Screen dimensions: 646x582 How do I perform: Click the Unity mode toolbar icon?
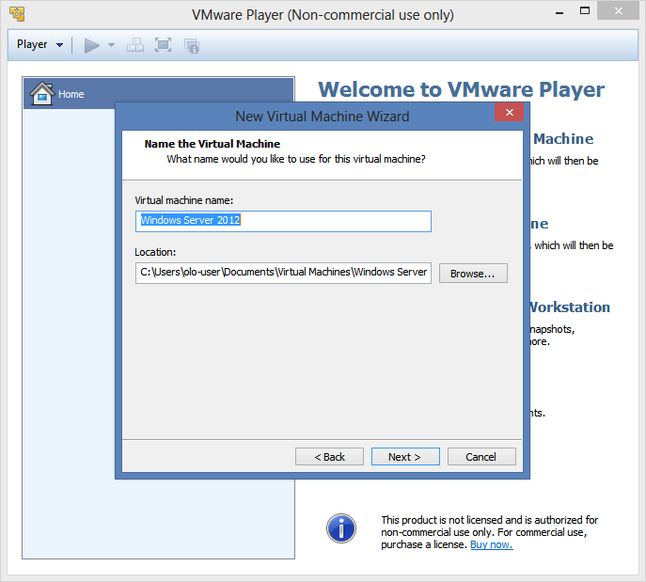click(192, 46)
